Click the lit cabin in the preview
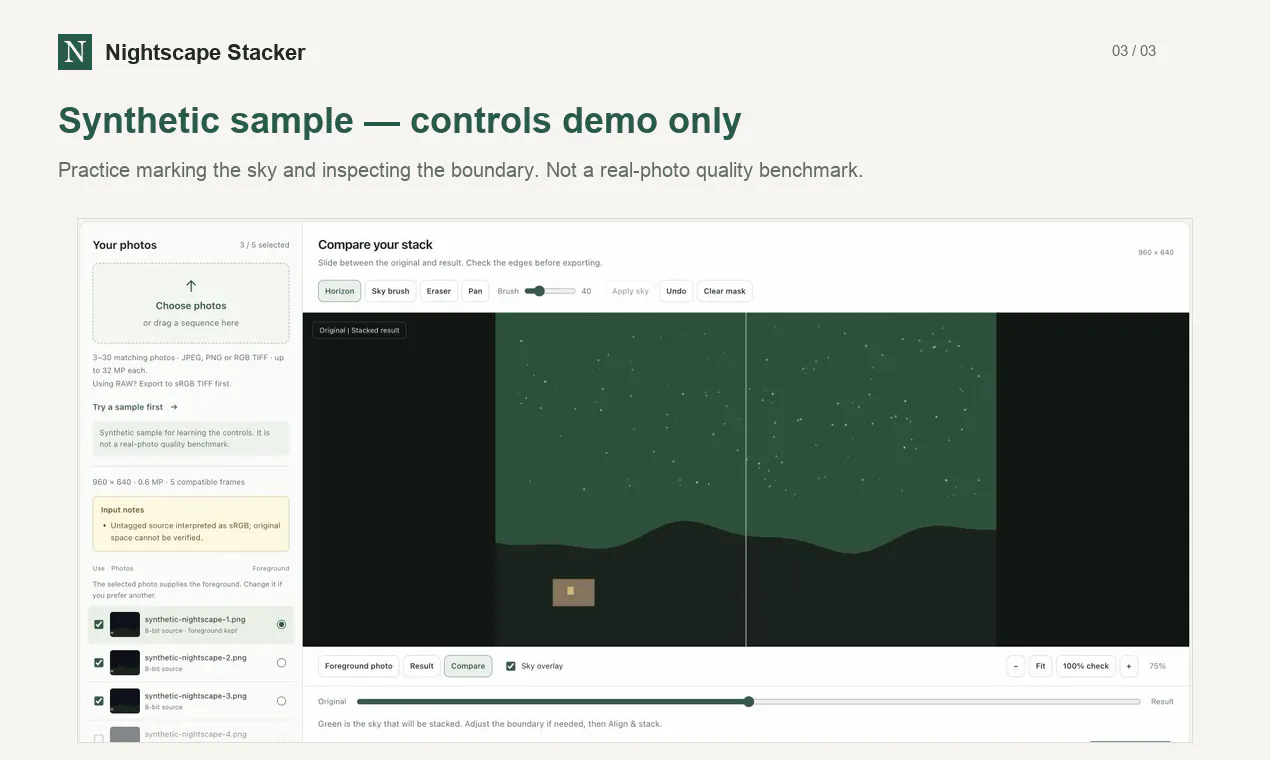This screenshot has height=760, width=1270. (x=574, y=592)
